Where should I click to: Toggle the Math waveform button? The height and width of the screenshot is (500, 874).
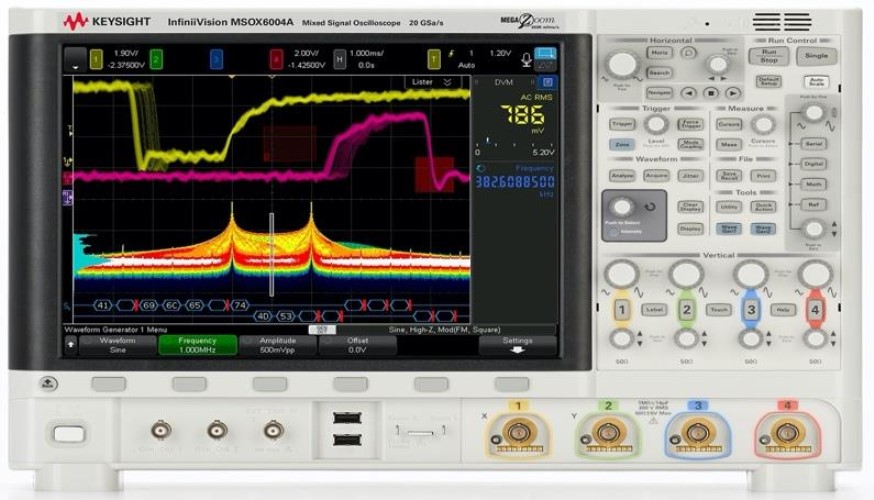tap(813, 184)
